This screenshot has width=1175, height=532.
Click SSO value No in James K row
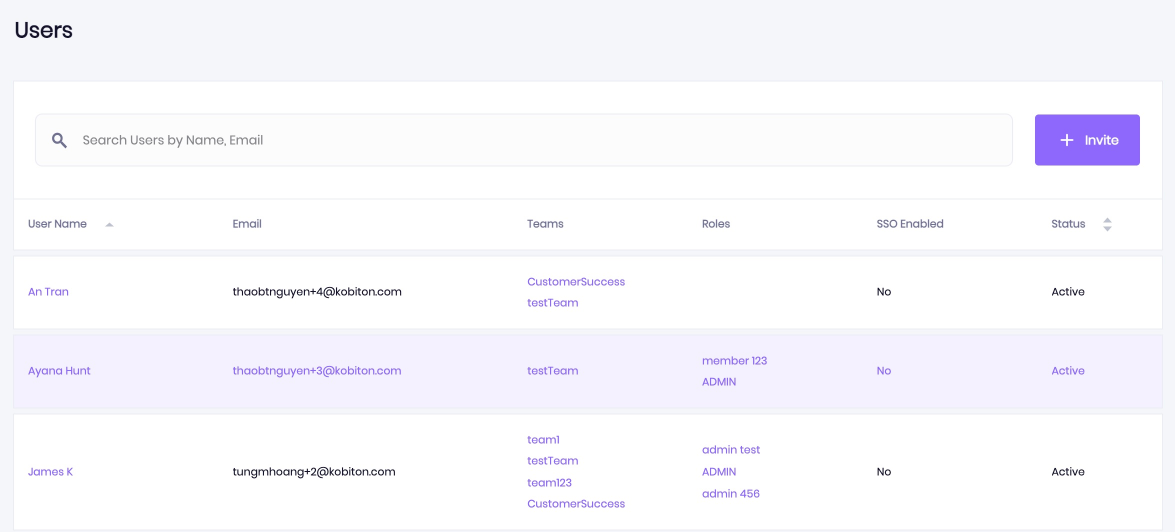coord(883,471)
